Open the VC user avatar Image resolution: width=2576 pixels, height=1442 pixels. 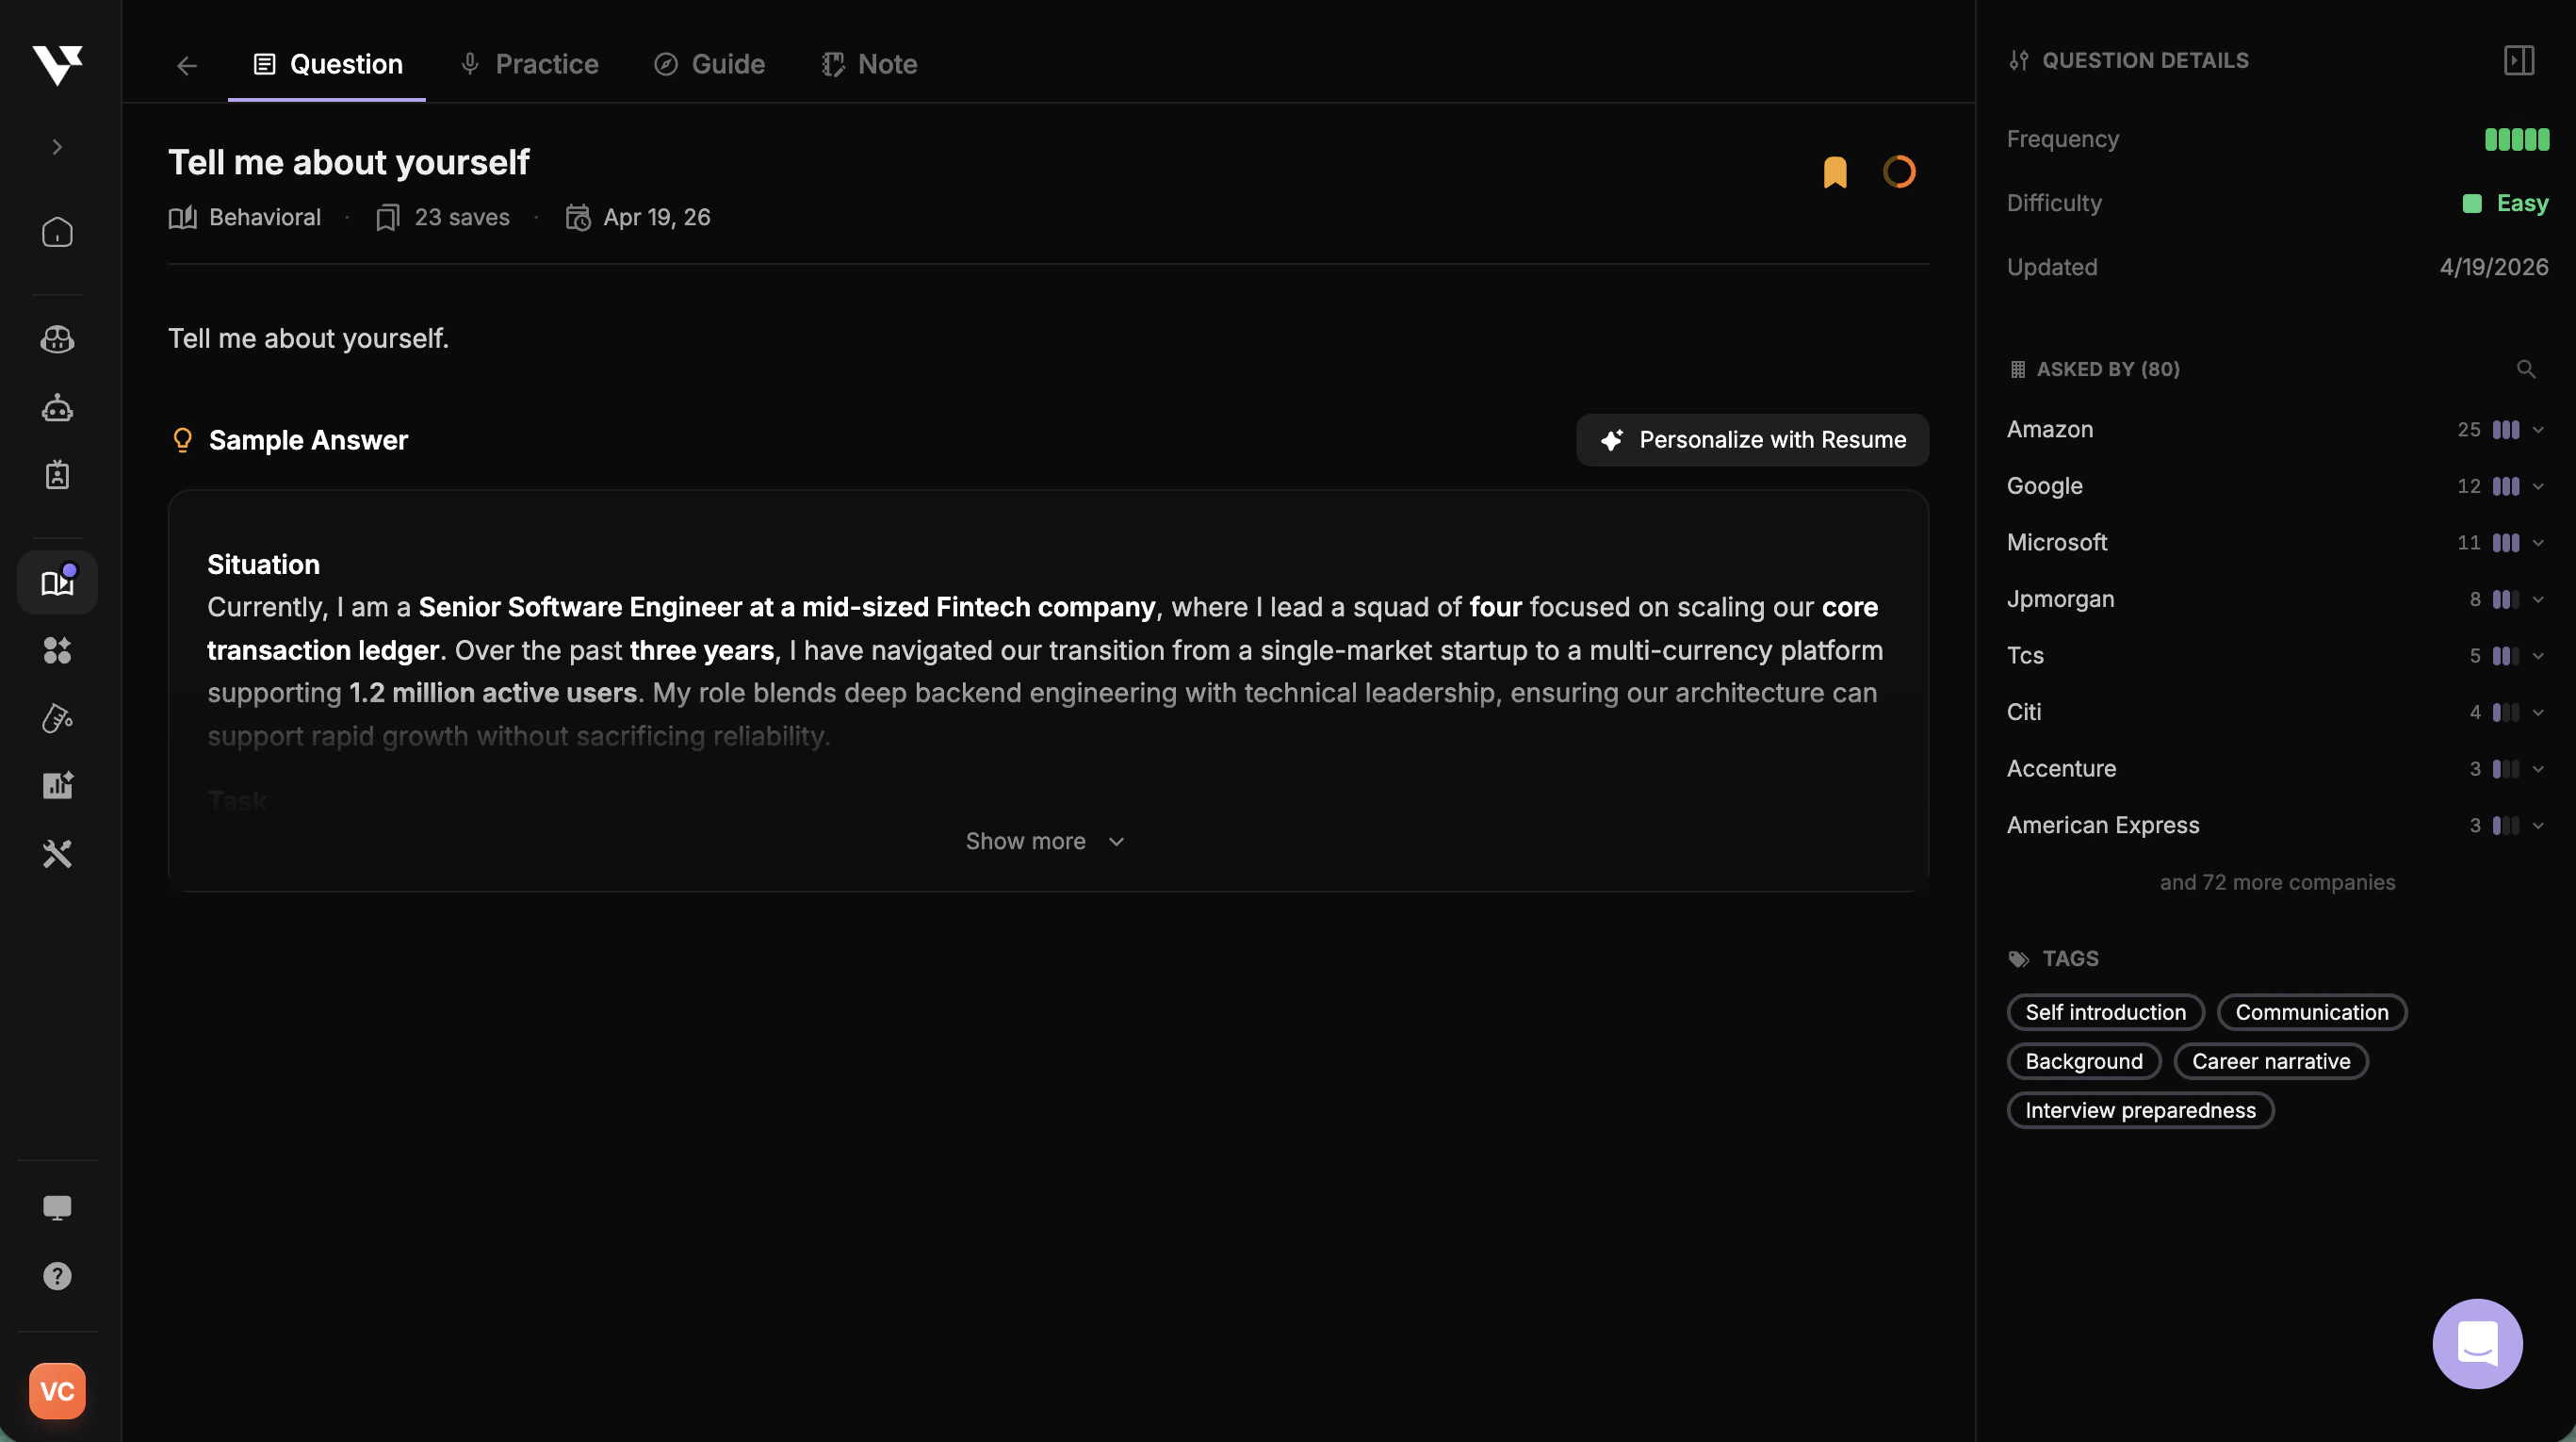pos(57,1391)
